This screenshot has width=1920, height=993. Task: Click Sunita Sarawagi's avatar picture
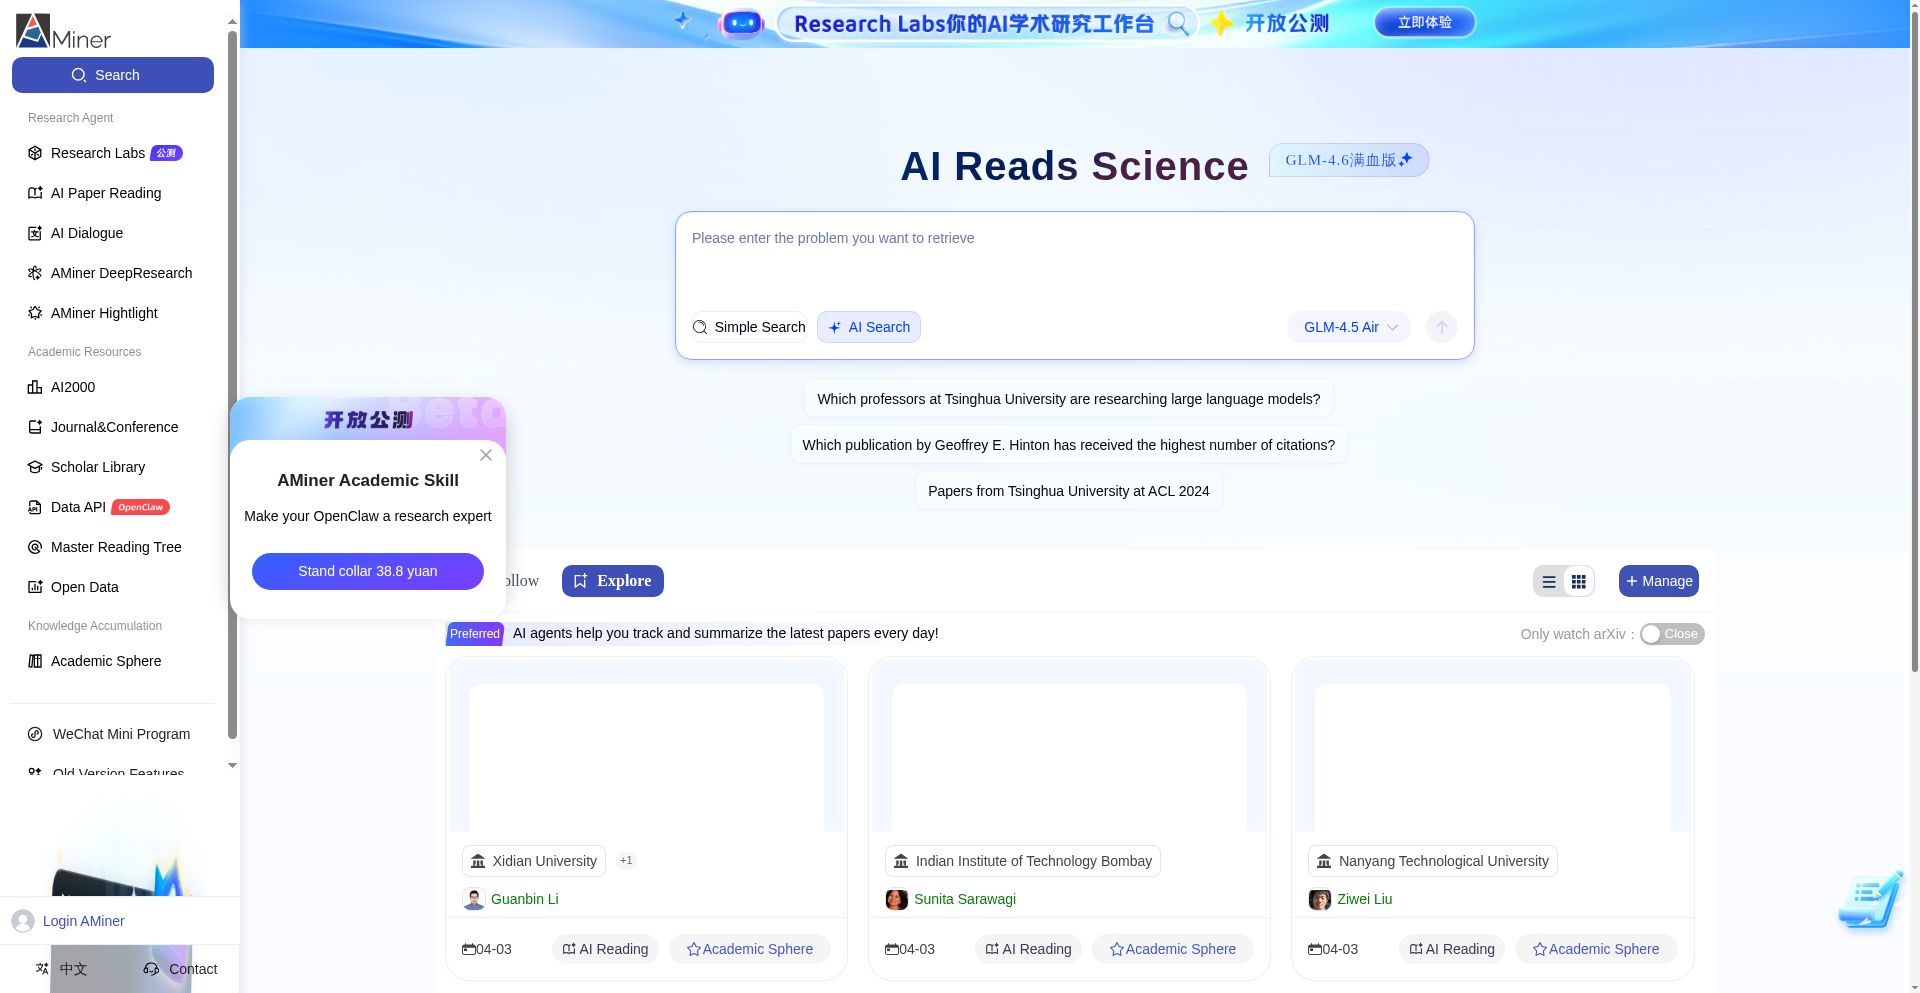tap(897, 899)
